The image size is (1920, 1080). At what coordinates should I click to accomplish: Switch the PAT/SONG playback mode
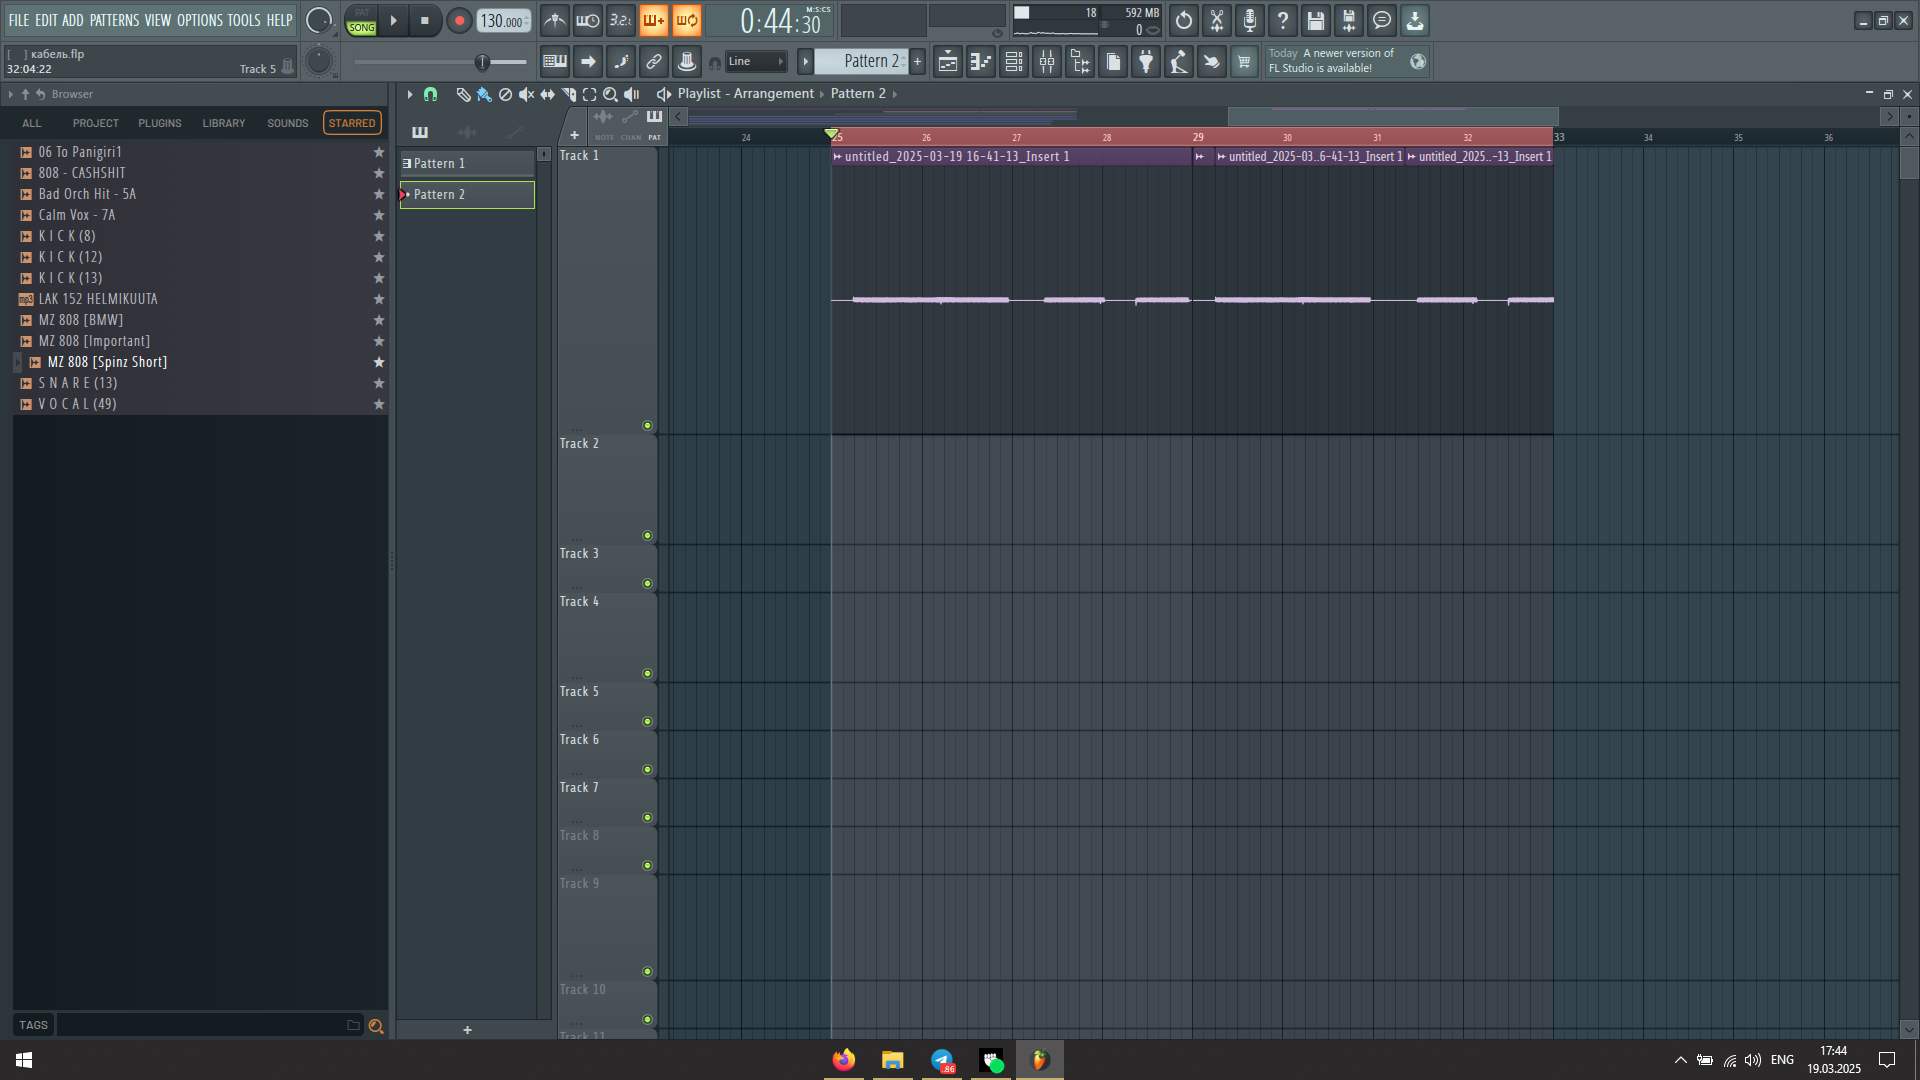(x=361, y=21)
